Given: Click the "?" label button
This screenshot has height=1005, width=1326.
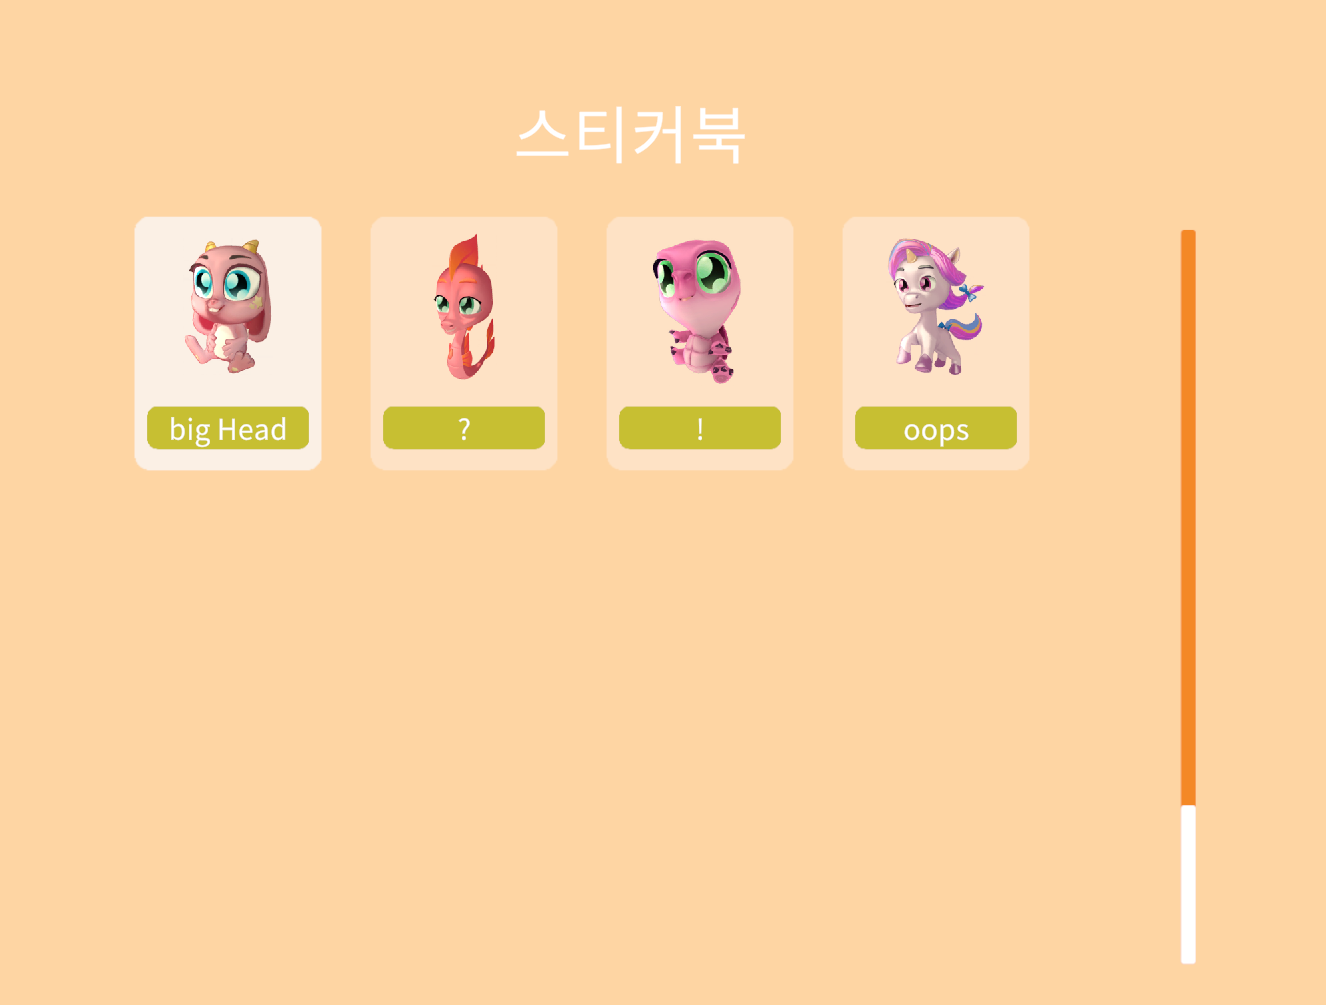Looking at the screenshot, I should point(464,428).
